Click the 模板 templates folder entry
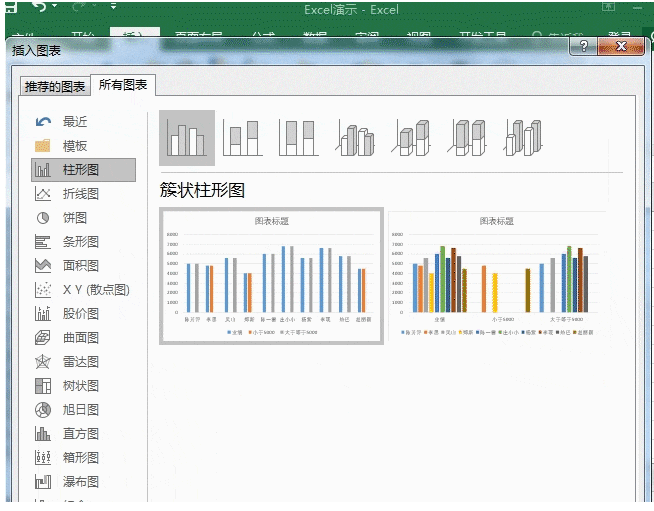Screen dimensions: 654x511 (x=75, y=146)
